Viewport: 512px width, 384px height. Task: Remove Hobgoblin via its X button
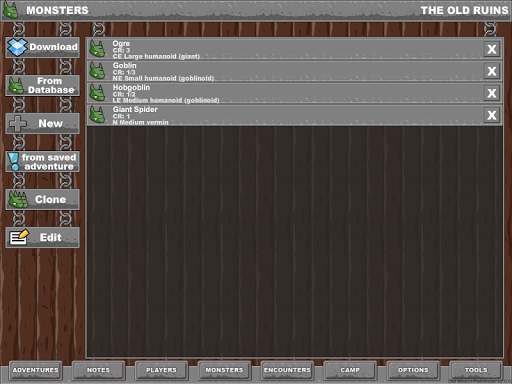(492, 93)
